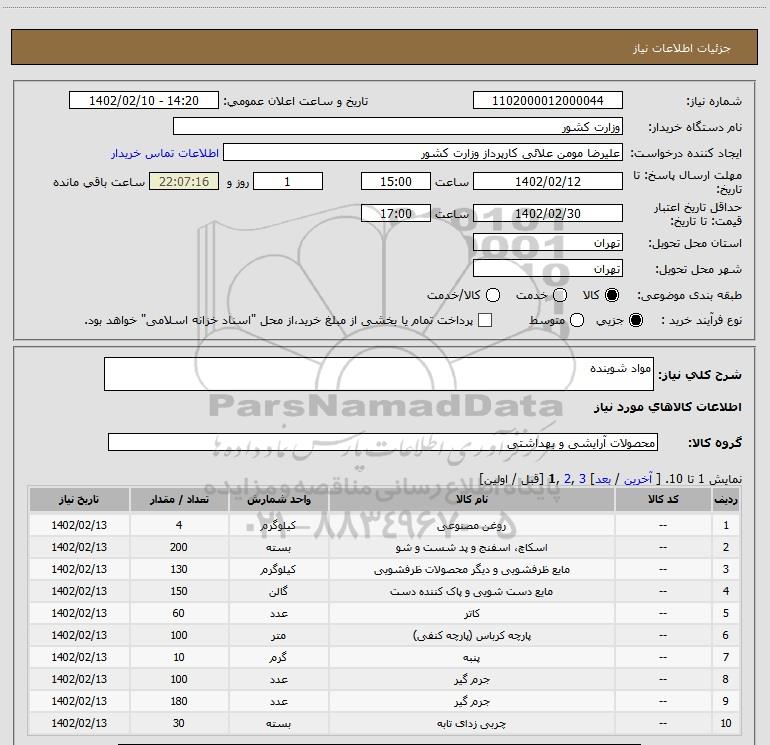Go to page 3 of items
The image size is (770, 745).
[x=582, y=479]
